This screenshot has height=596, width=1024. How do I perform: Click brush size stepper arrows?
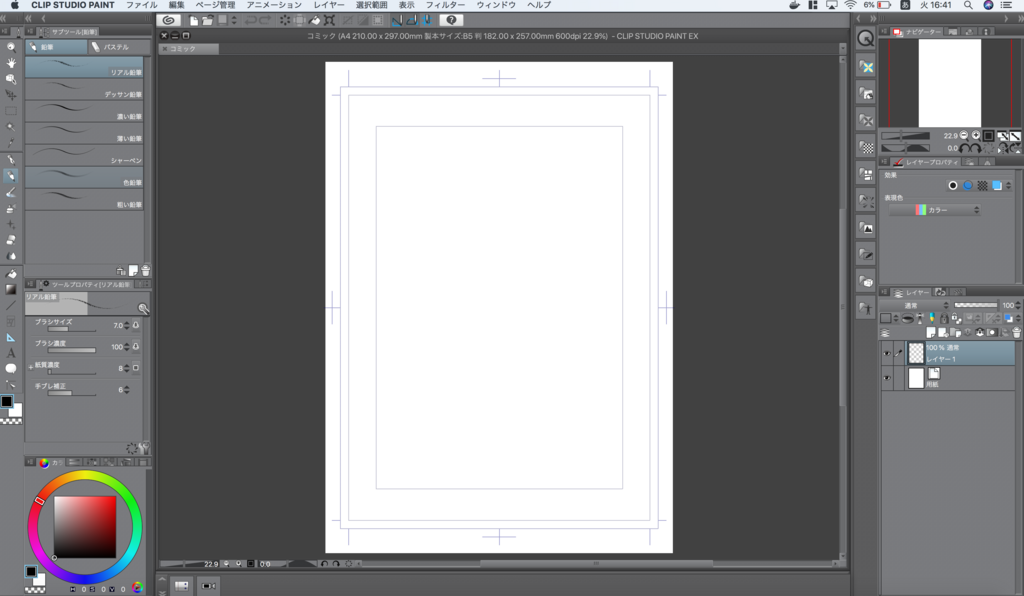click(x=127, y=325)
